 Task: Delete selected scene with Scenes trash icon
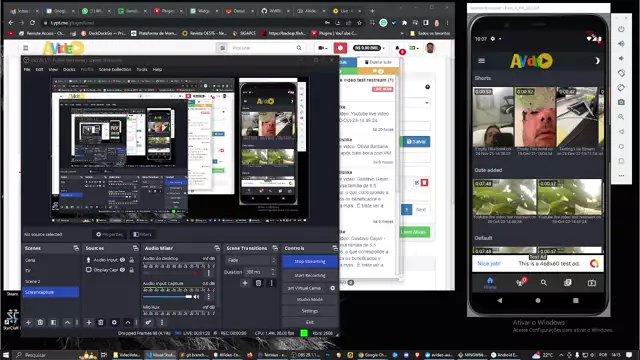(40, 322)
